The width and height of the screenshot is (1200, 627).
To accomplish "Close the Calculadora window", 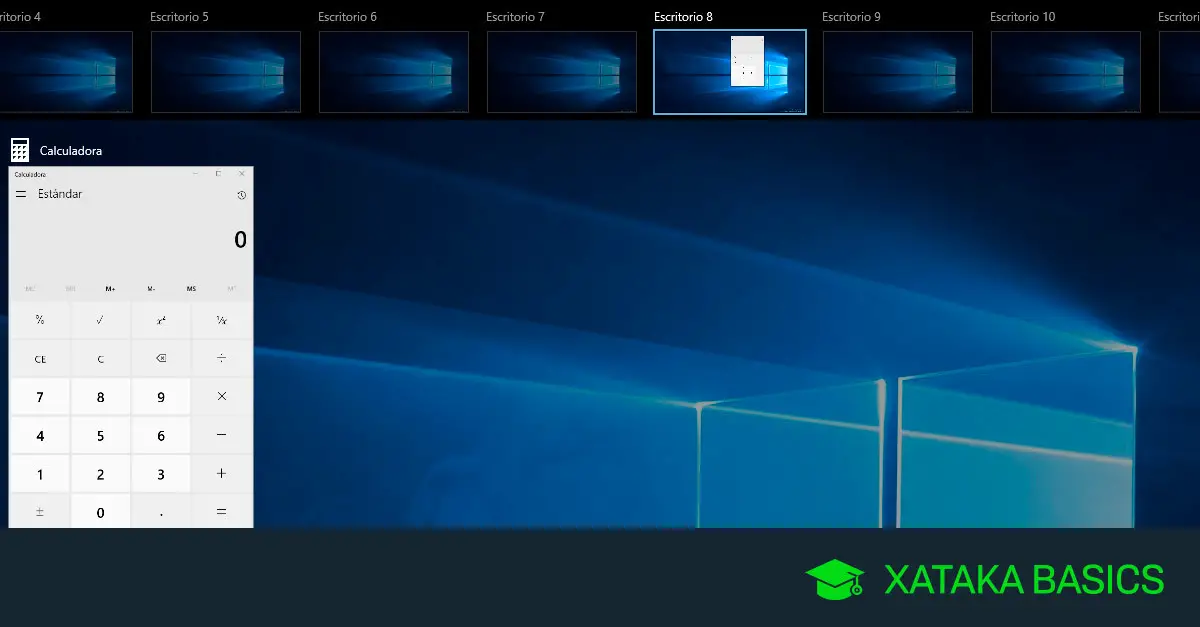I will coord(241,174).
